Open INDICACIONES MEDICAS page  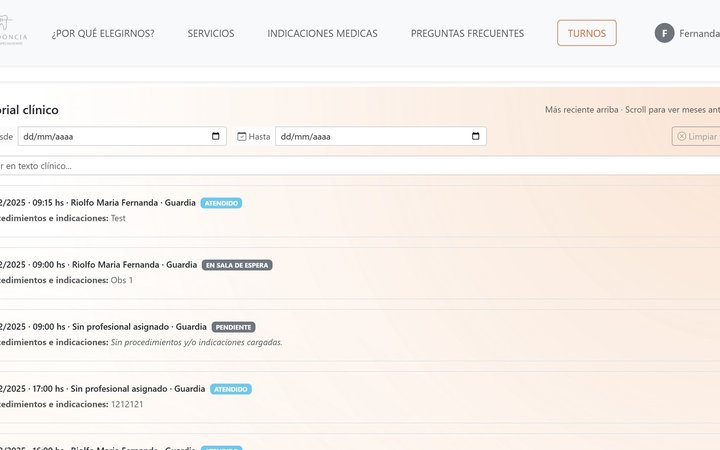click(x=322, y=34)
